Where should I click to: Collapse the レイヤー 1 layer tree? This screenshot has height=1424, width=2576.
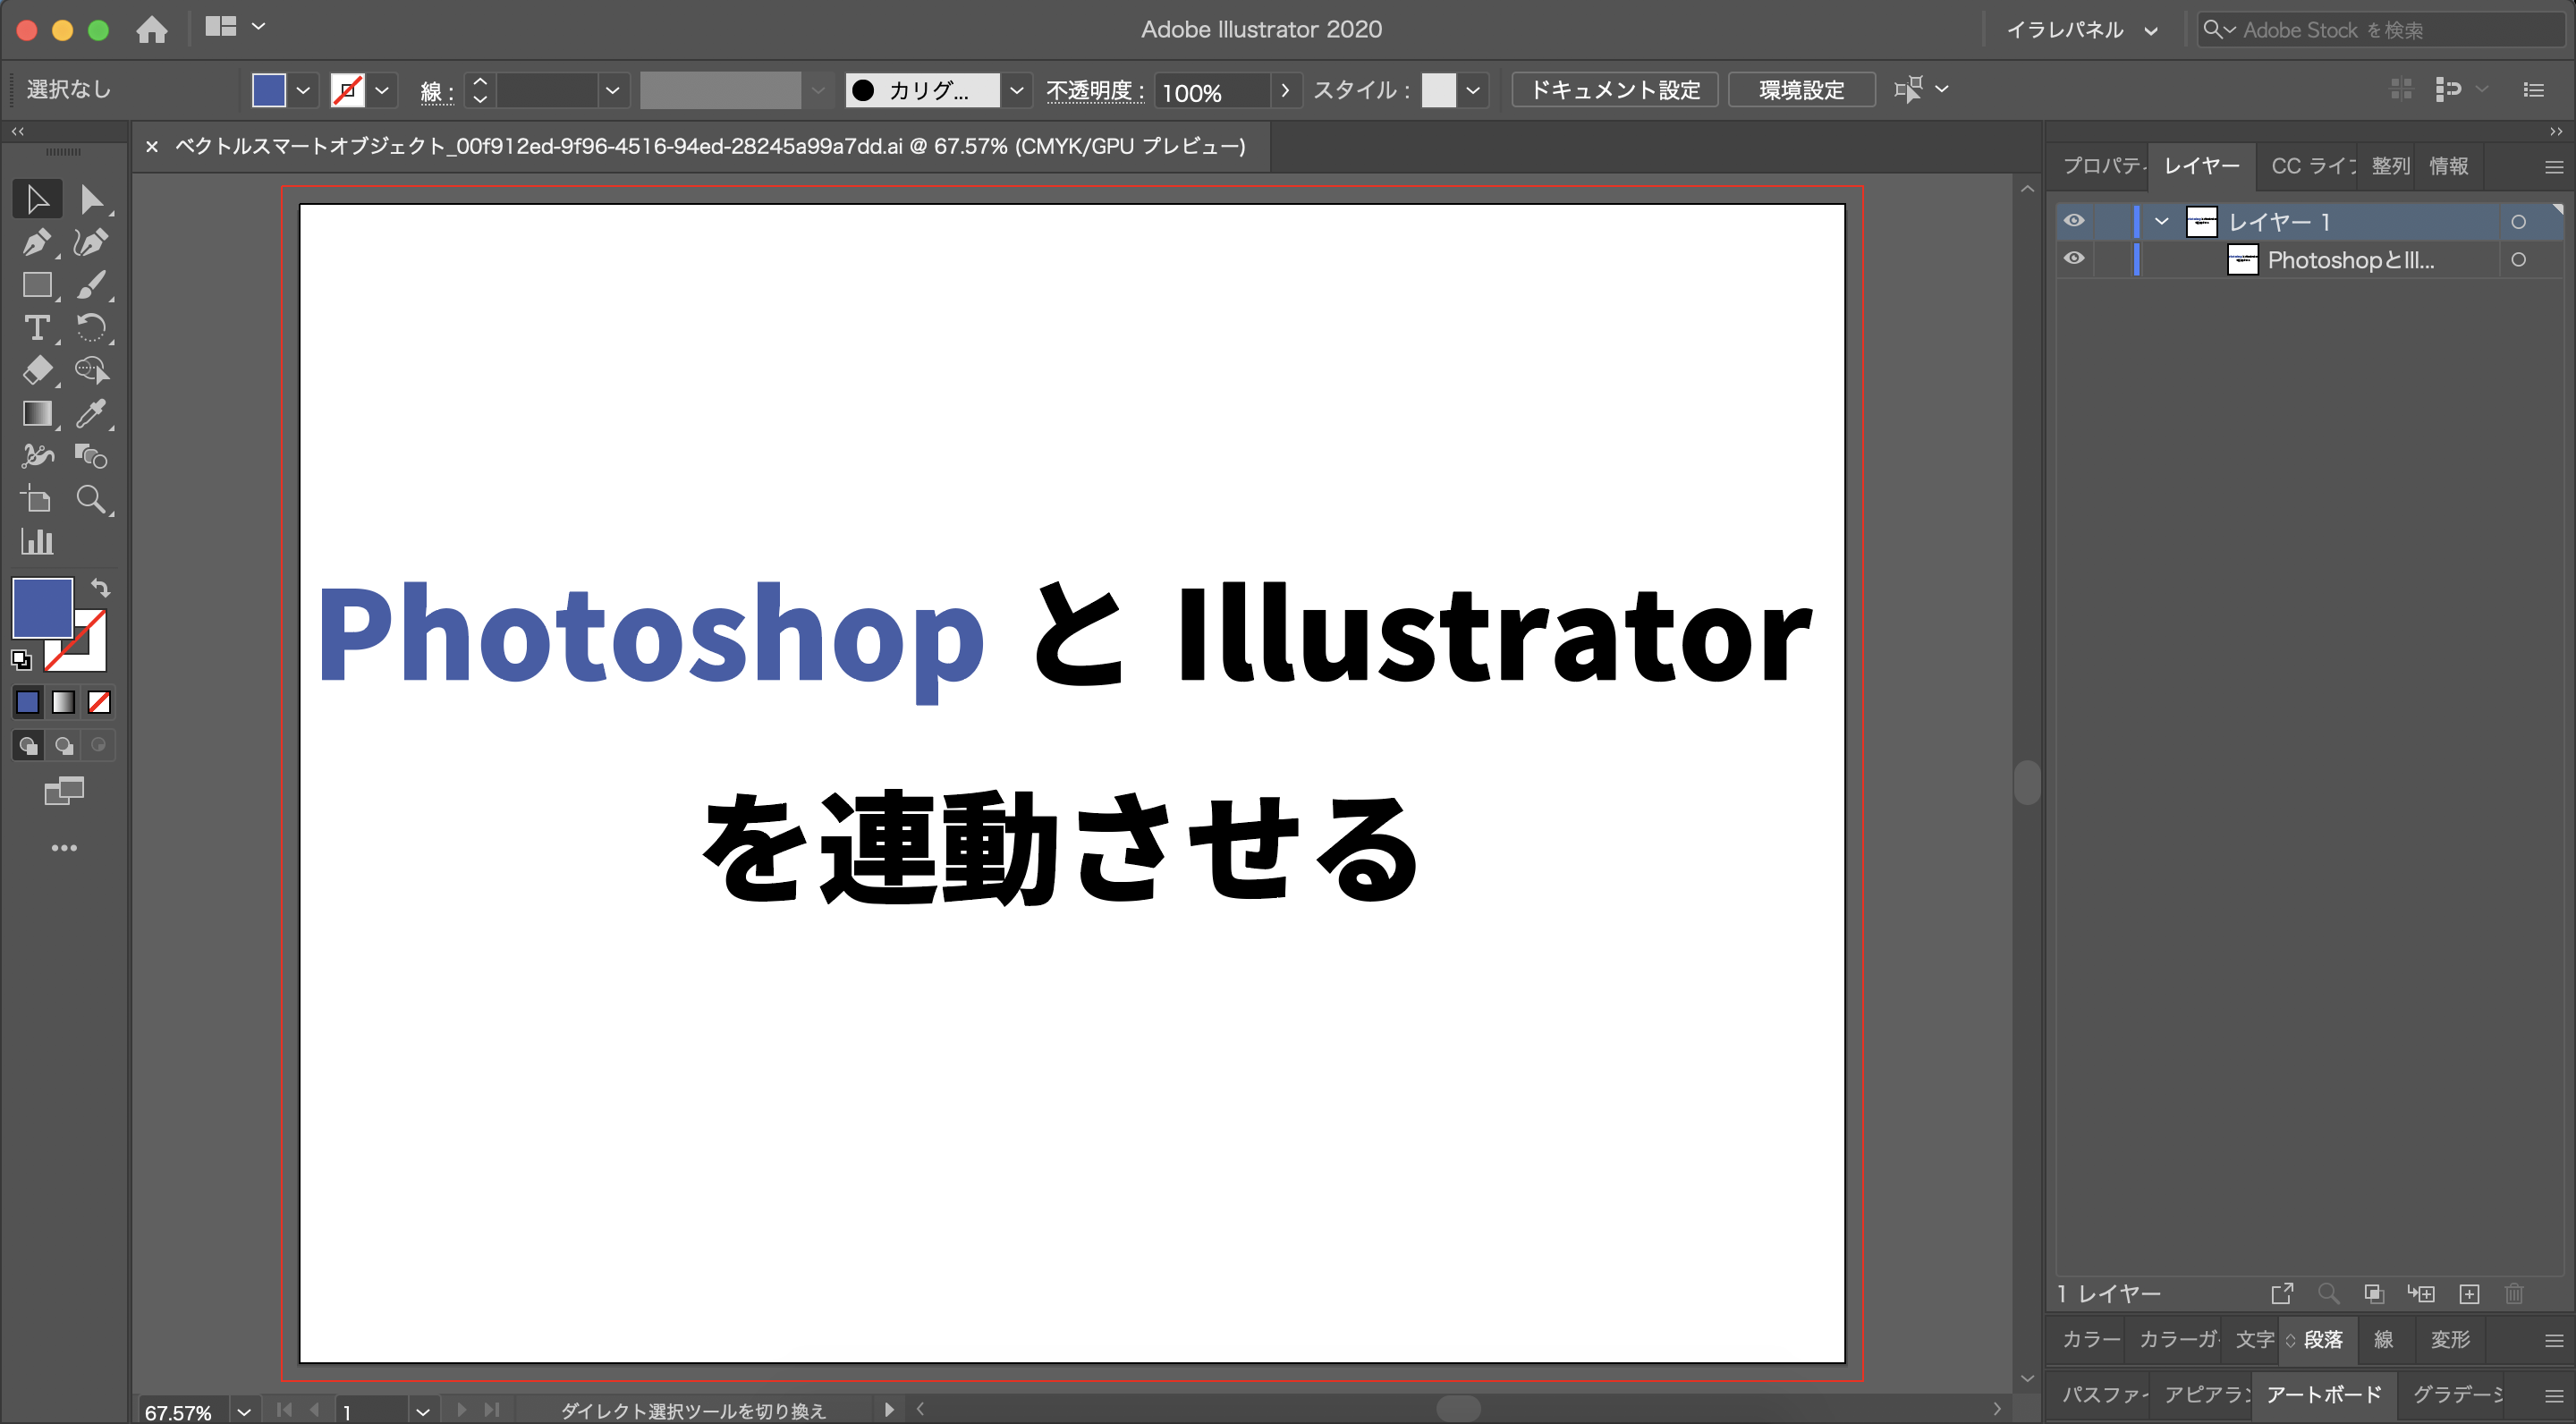point(2162,221)
